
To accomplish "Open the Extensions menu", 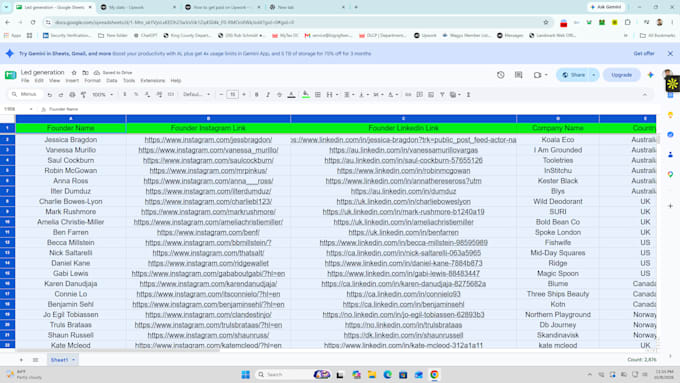I will tap(153, 81).
